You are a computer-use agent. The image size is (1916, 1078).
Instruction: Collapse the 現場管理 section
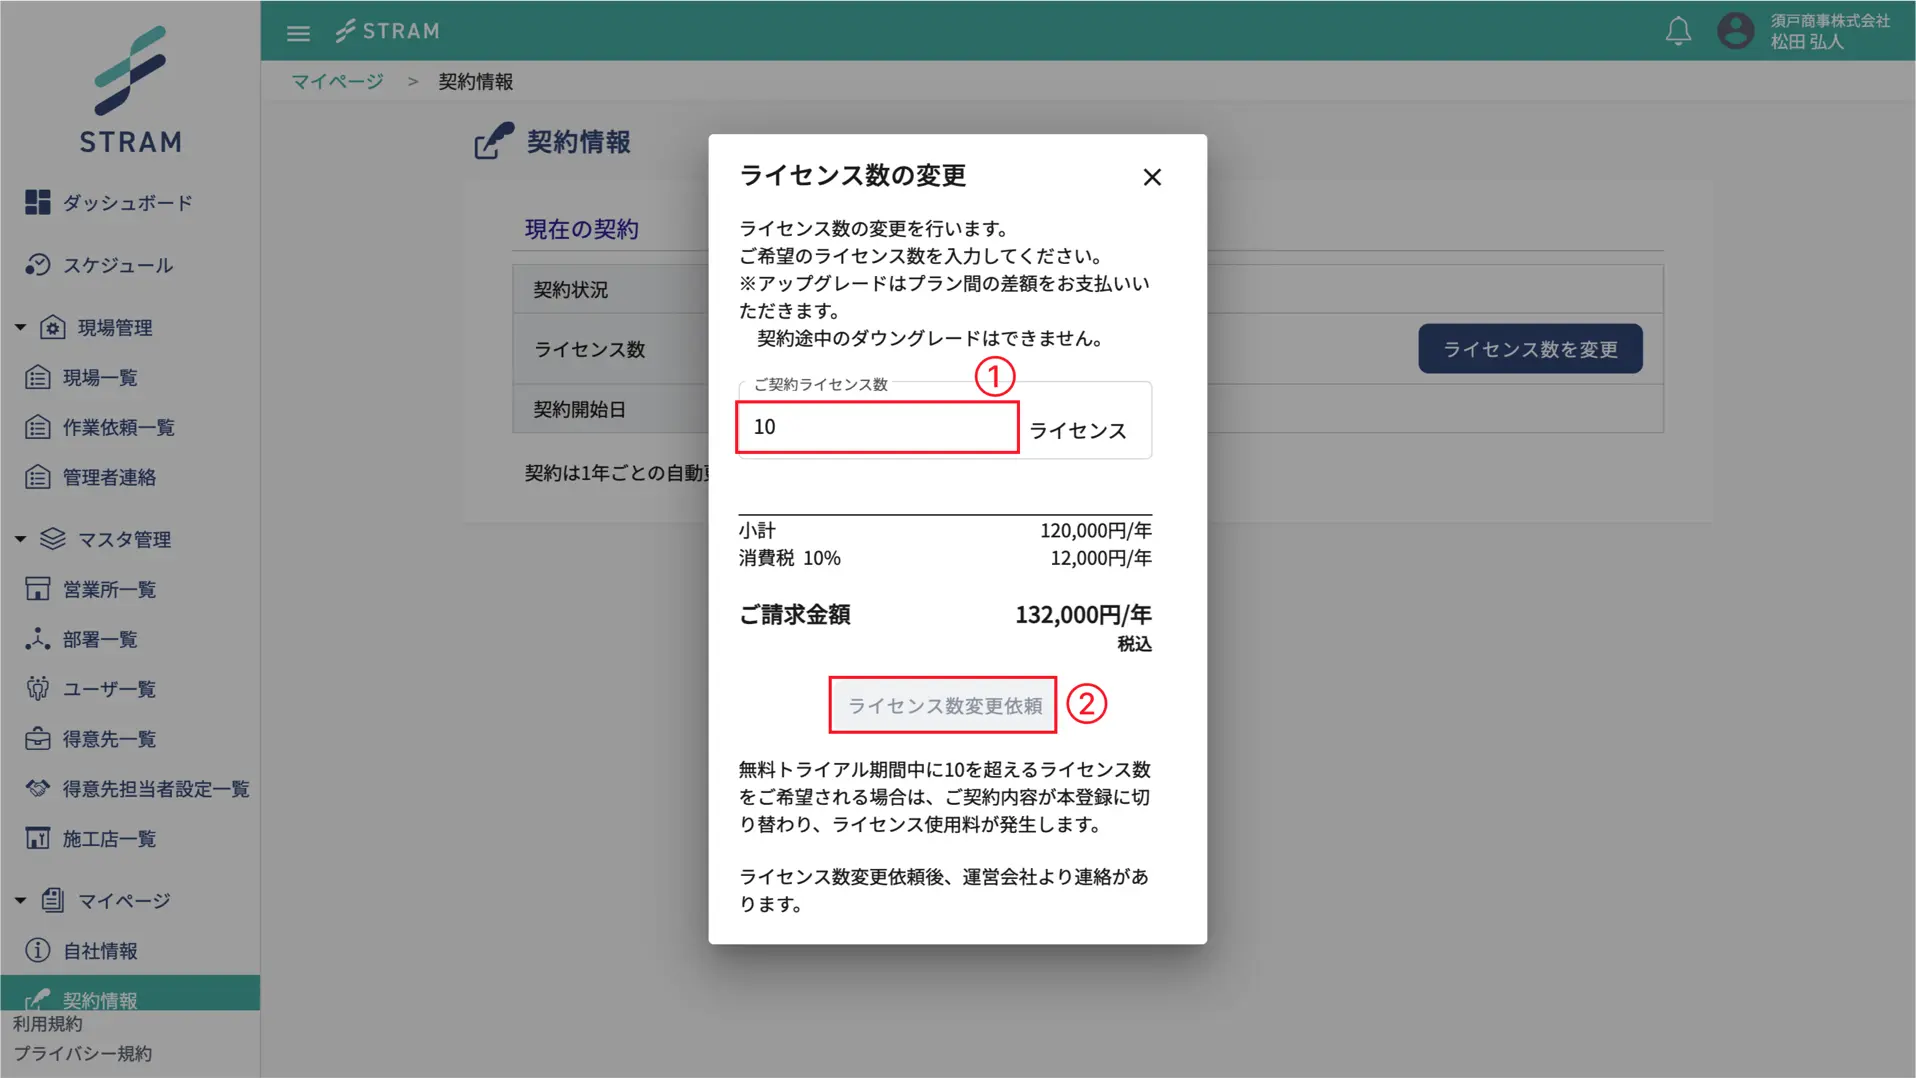(18, 326)
